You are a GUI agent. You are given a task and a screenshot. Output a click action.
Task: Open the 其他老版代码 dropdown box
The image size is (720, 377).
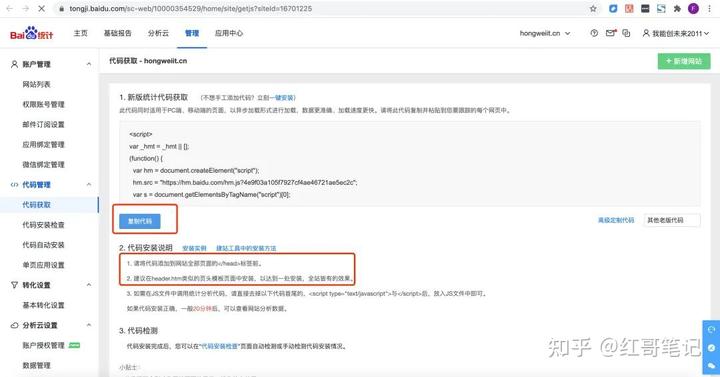point(672,220)
